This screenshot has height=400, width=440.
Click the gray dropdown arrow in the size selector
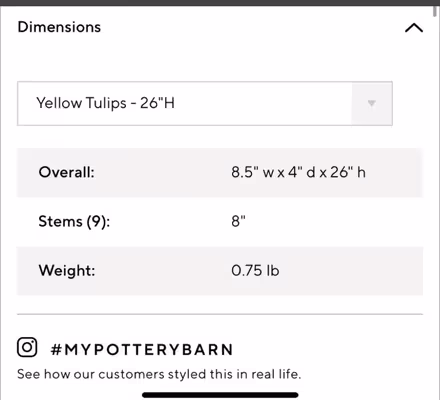tap(372, 103)
